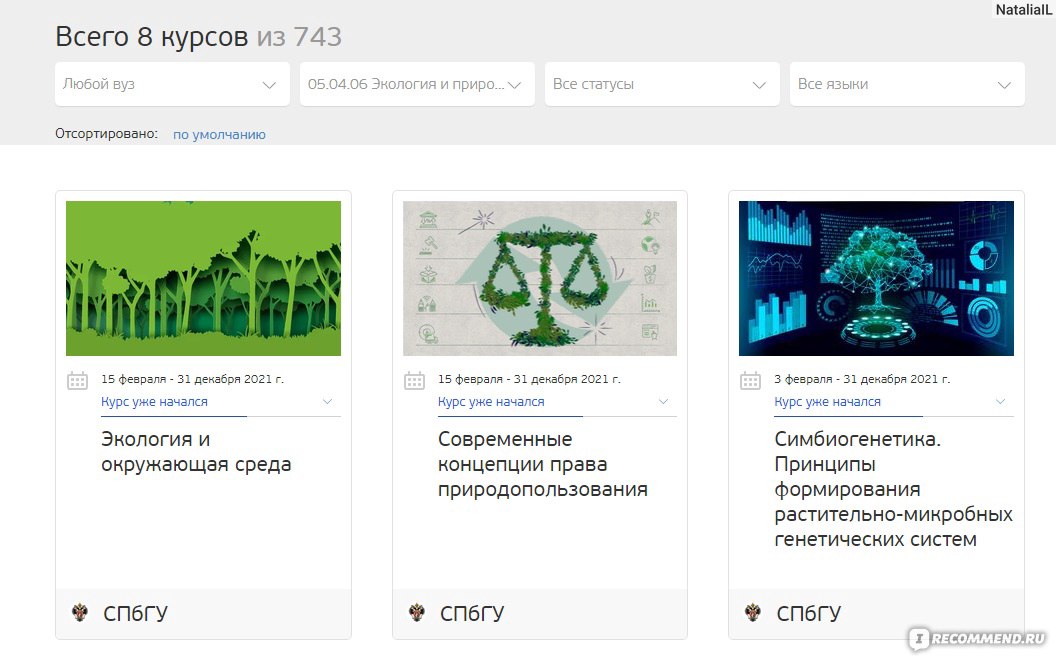Select 'СПбГУ' label on Симбиогенетика card
The image size is (1056, 660).
pos(809,614)
